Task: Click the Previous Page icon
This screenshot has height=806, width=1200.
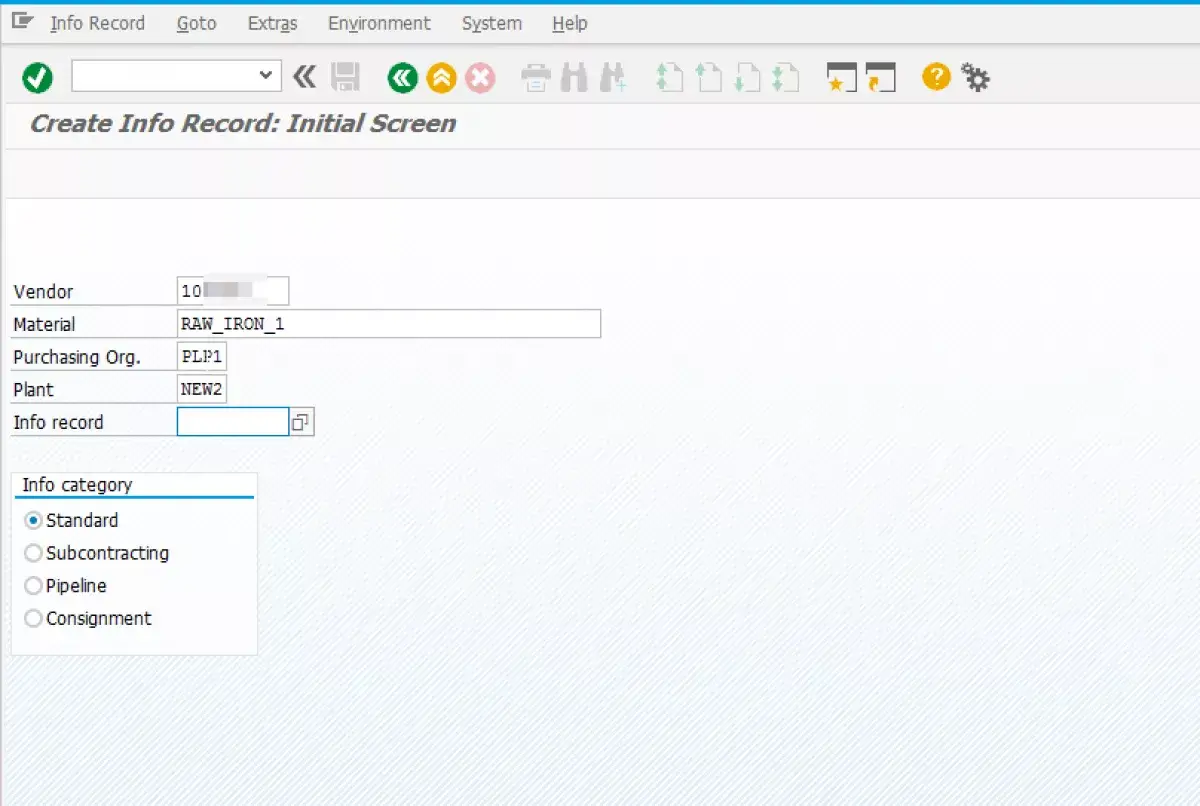Action: click(x=708, y=77)
